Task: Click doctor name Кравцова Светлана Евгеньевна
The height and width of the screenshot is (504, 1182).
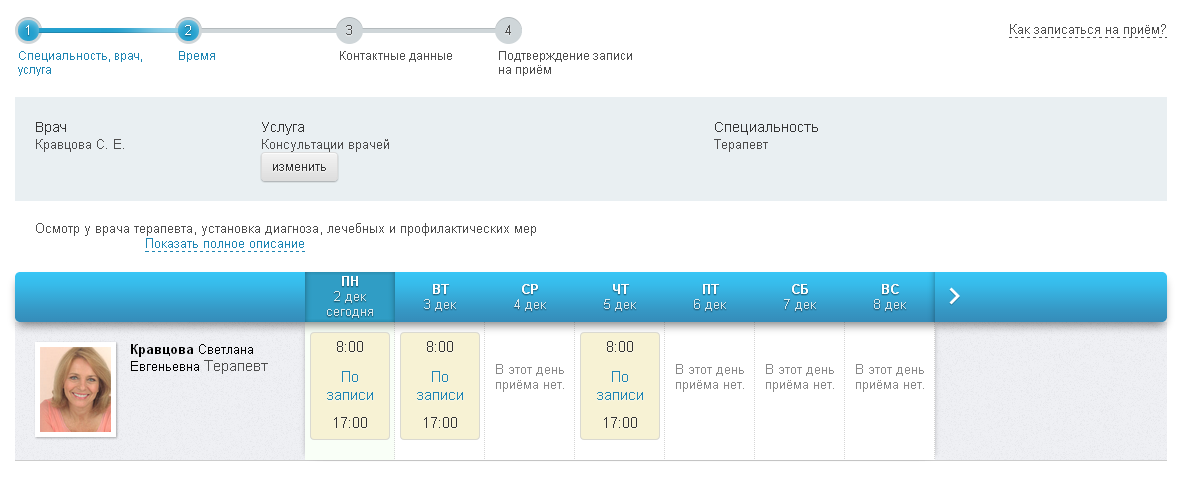Action: tap(198, 358)
